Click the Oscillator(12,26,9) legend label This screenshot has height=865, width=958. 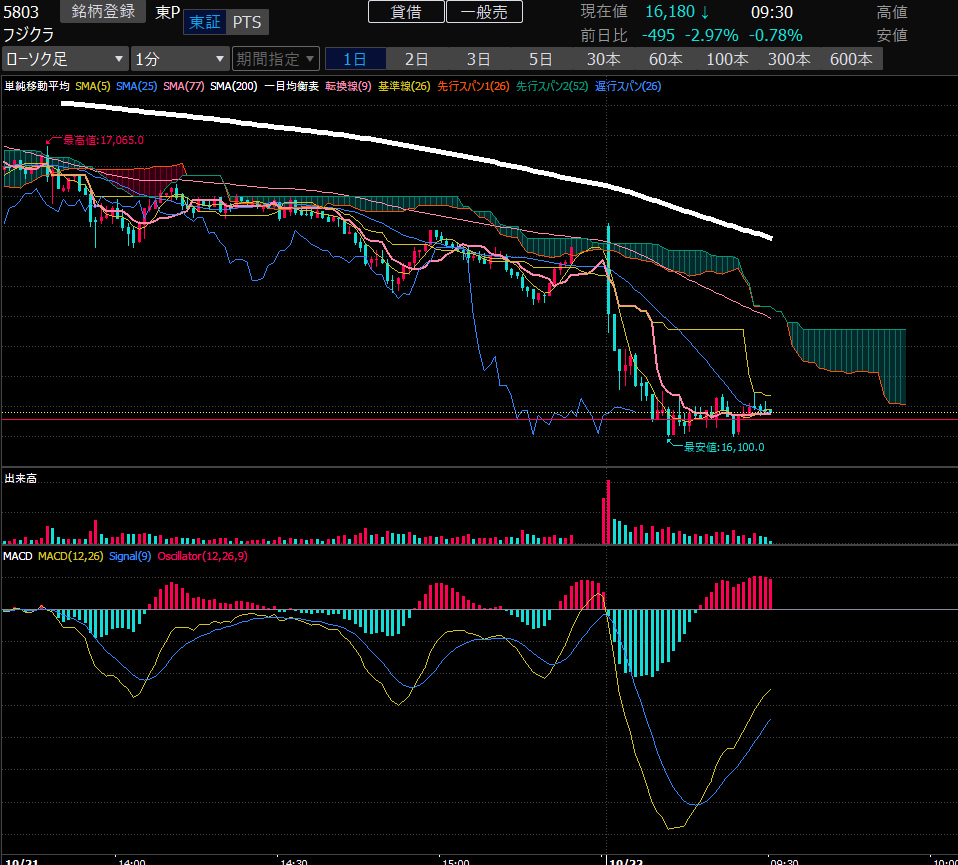(201, 555)
